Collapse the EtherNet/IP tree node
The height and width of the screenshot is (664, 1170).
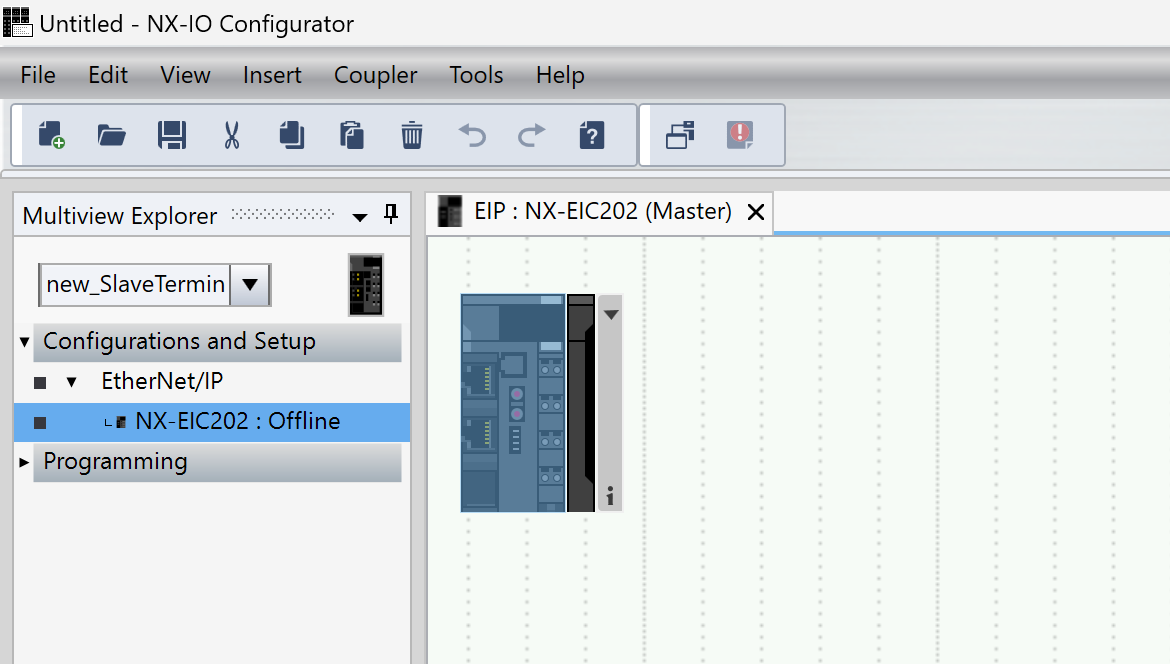click(x=71, y=382)
